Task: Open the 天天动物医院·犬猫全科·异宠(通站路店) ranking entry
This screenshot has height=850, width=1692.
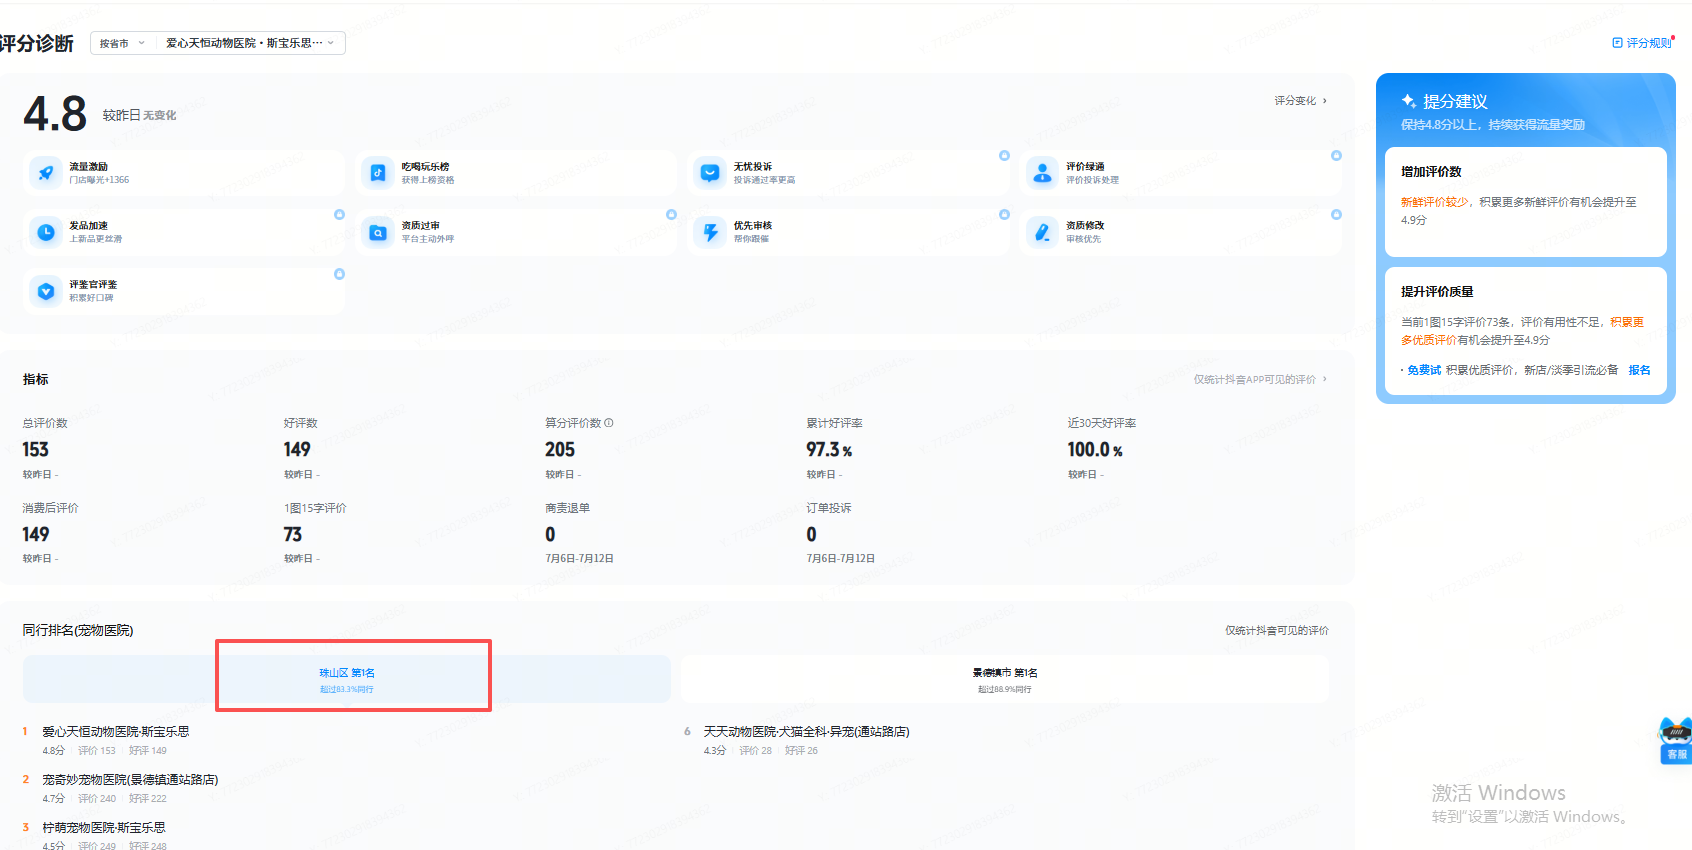Action: pyautogui.click(x=806, y=732)
